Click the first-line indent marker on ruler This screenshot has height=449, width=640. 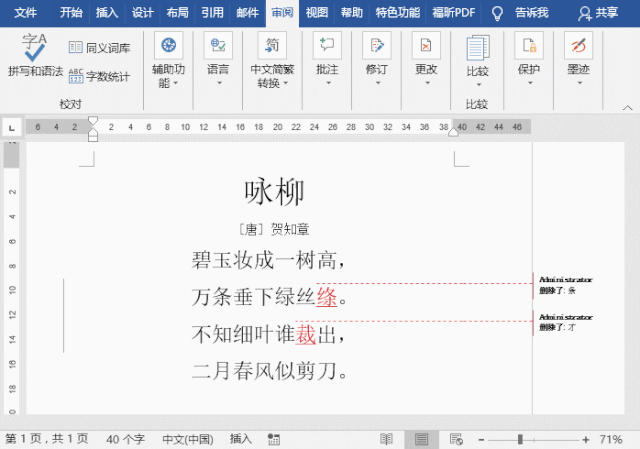click(93, 120)
